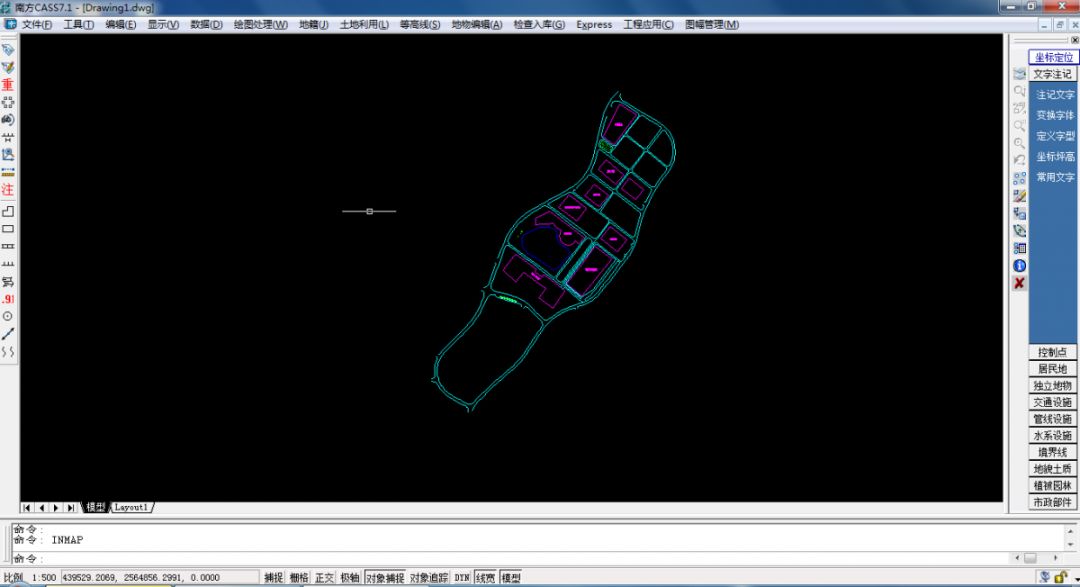
Task: Select 注记文字 in the side panel
Action: (x=1055, y=94)
